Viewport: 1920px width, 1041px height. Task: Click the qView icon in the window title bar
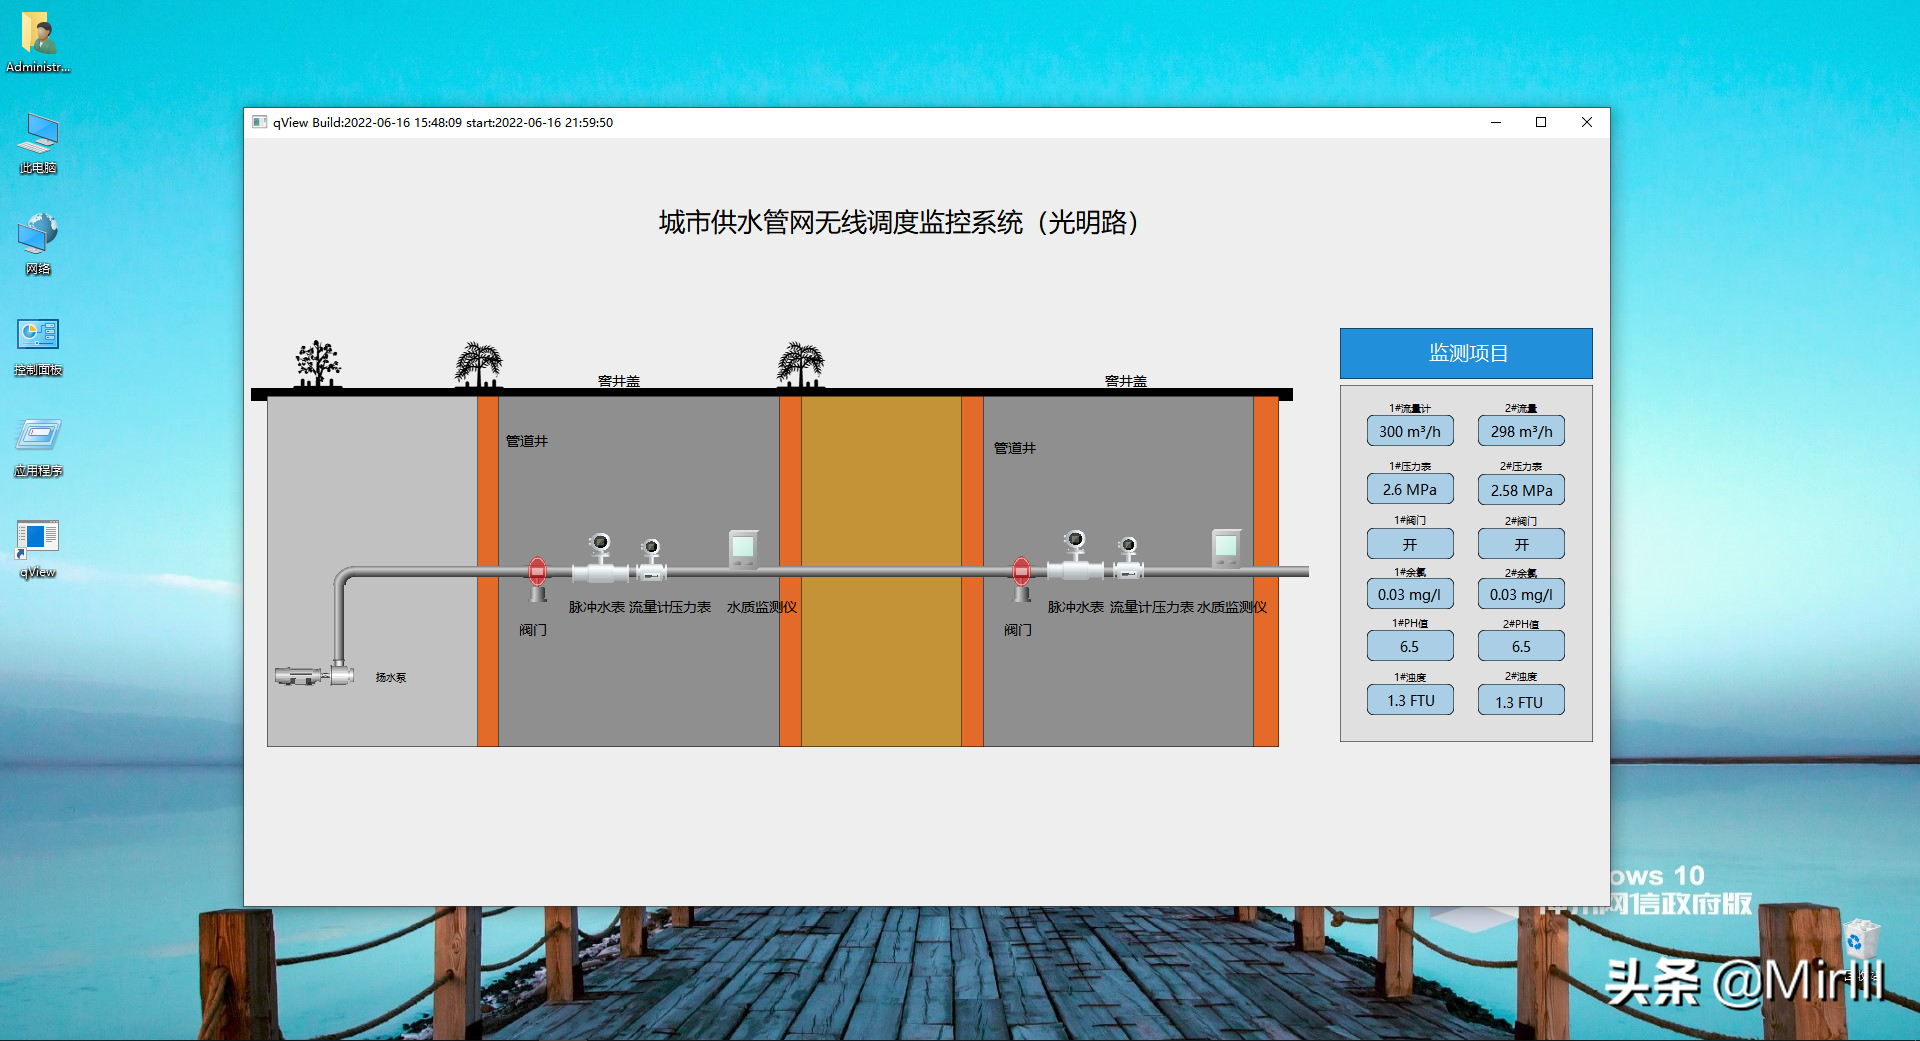(259, 122)
